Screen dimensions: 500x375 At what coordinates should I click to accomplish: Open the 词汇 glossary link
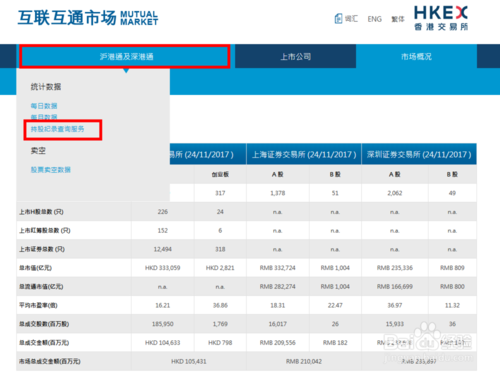[x=351, y=19]
